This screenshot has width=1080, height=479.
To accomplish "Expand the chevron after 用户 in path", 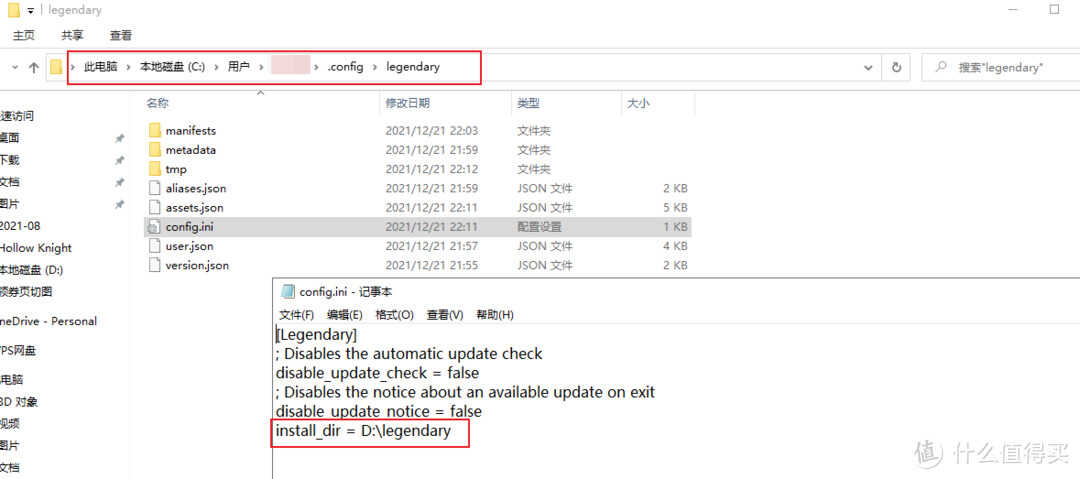I will tap(261, 67).
